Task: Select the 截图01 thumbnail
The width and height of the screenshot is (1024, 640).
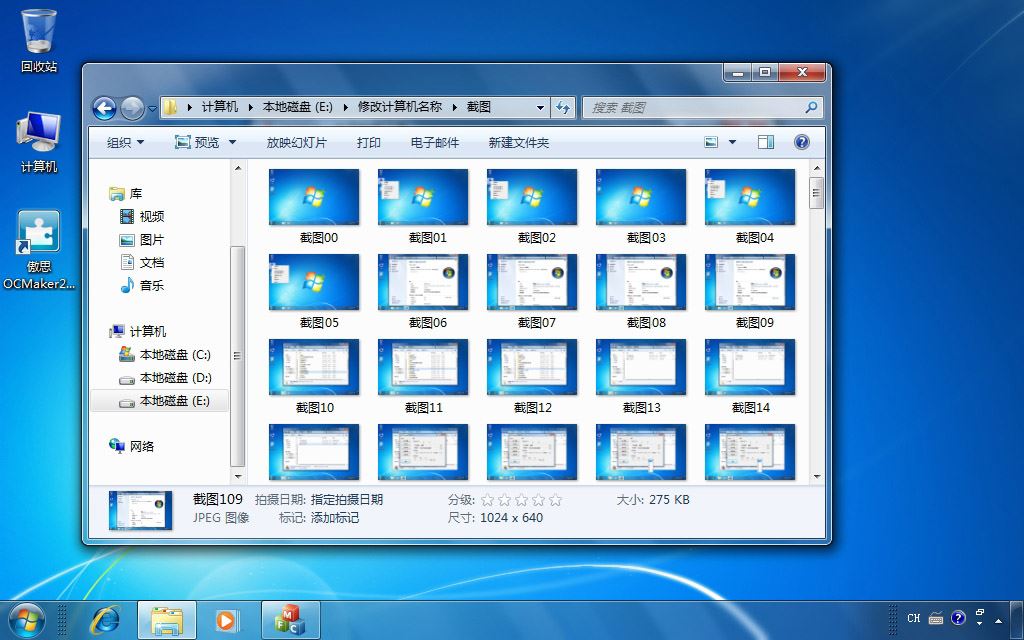Action: tap(423, 197)
